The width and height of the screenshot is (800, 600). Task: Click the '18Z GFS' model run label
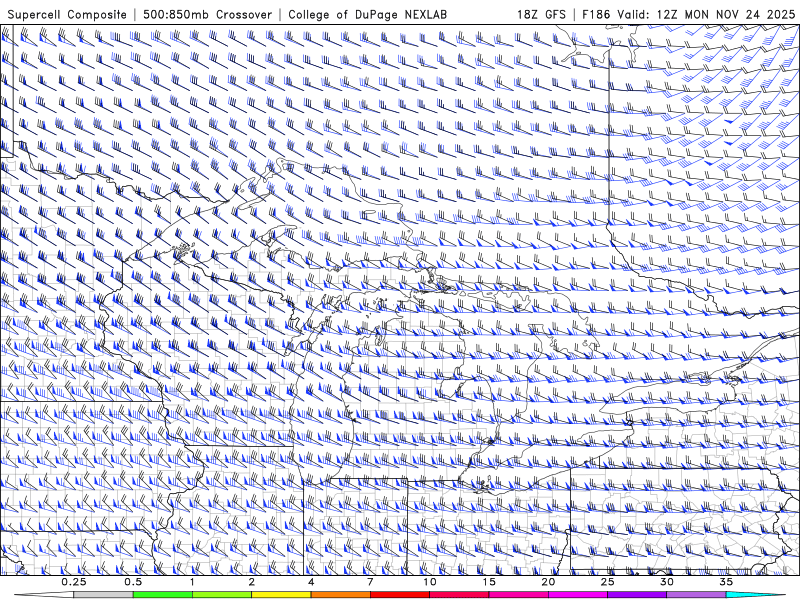541,14
